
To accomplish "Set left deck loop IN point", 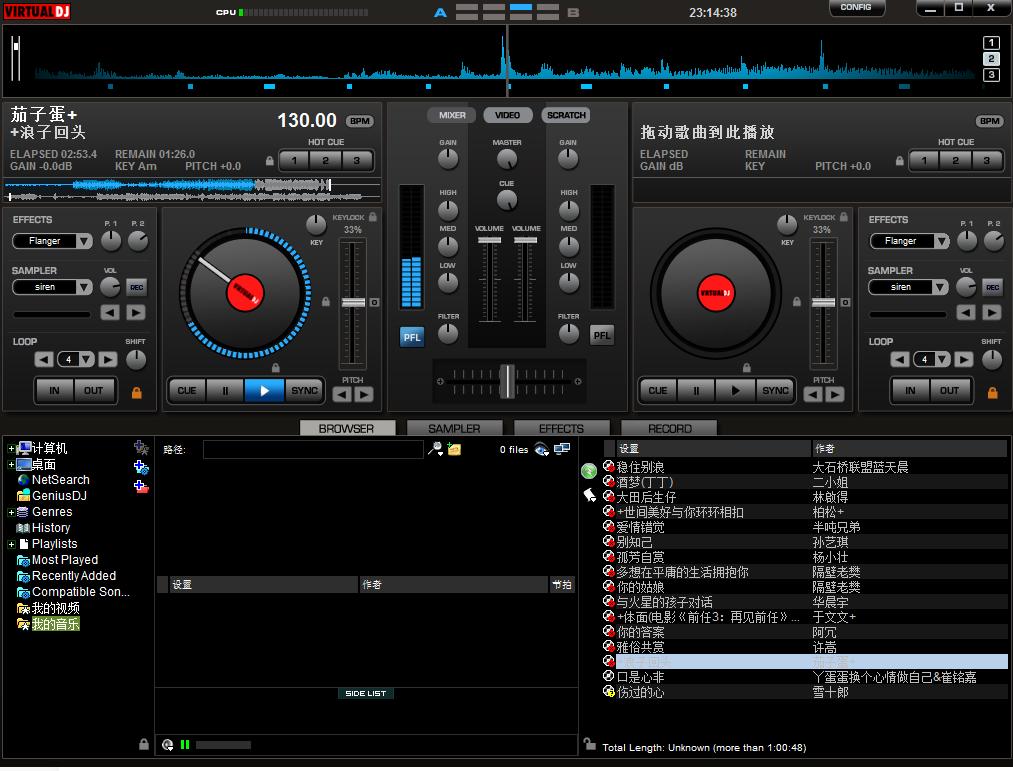I will coord(54,390).
